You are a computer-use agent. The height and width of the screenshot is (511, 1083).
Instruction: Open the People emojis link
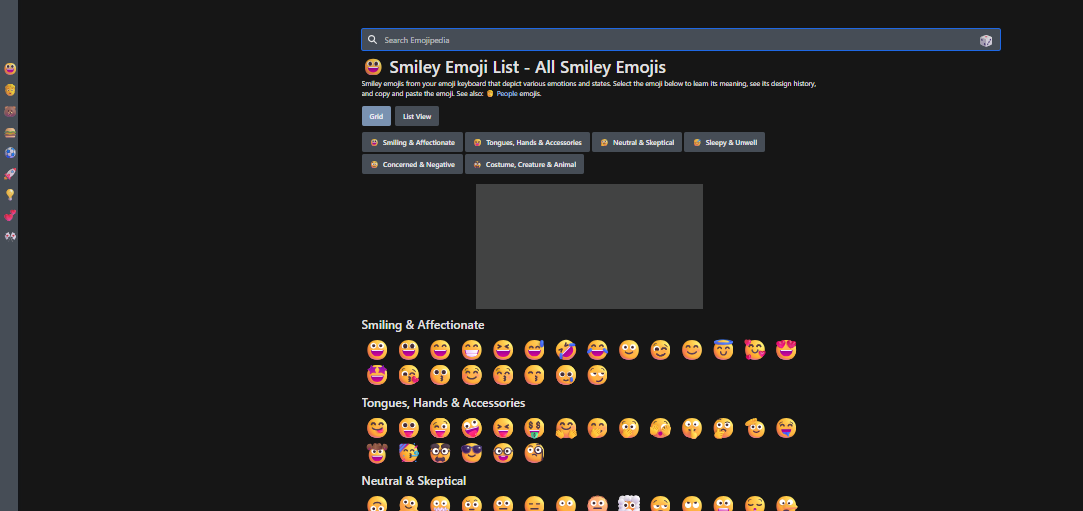tap(507, 93)
